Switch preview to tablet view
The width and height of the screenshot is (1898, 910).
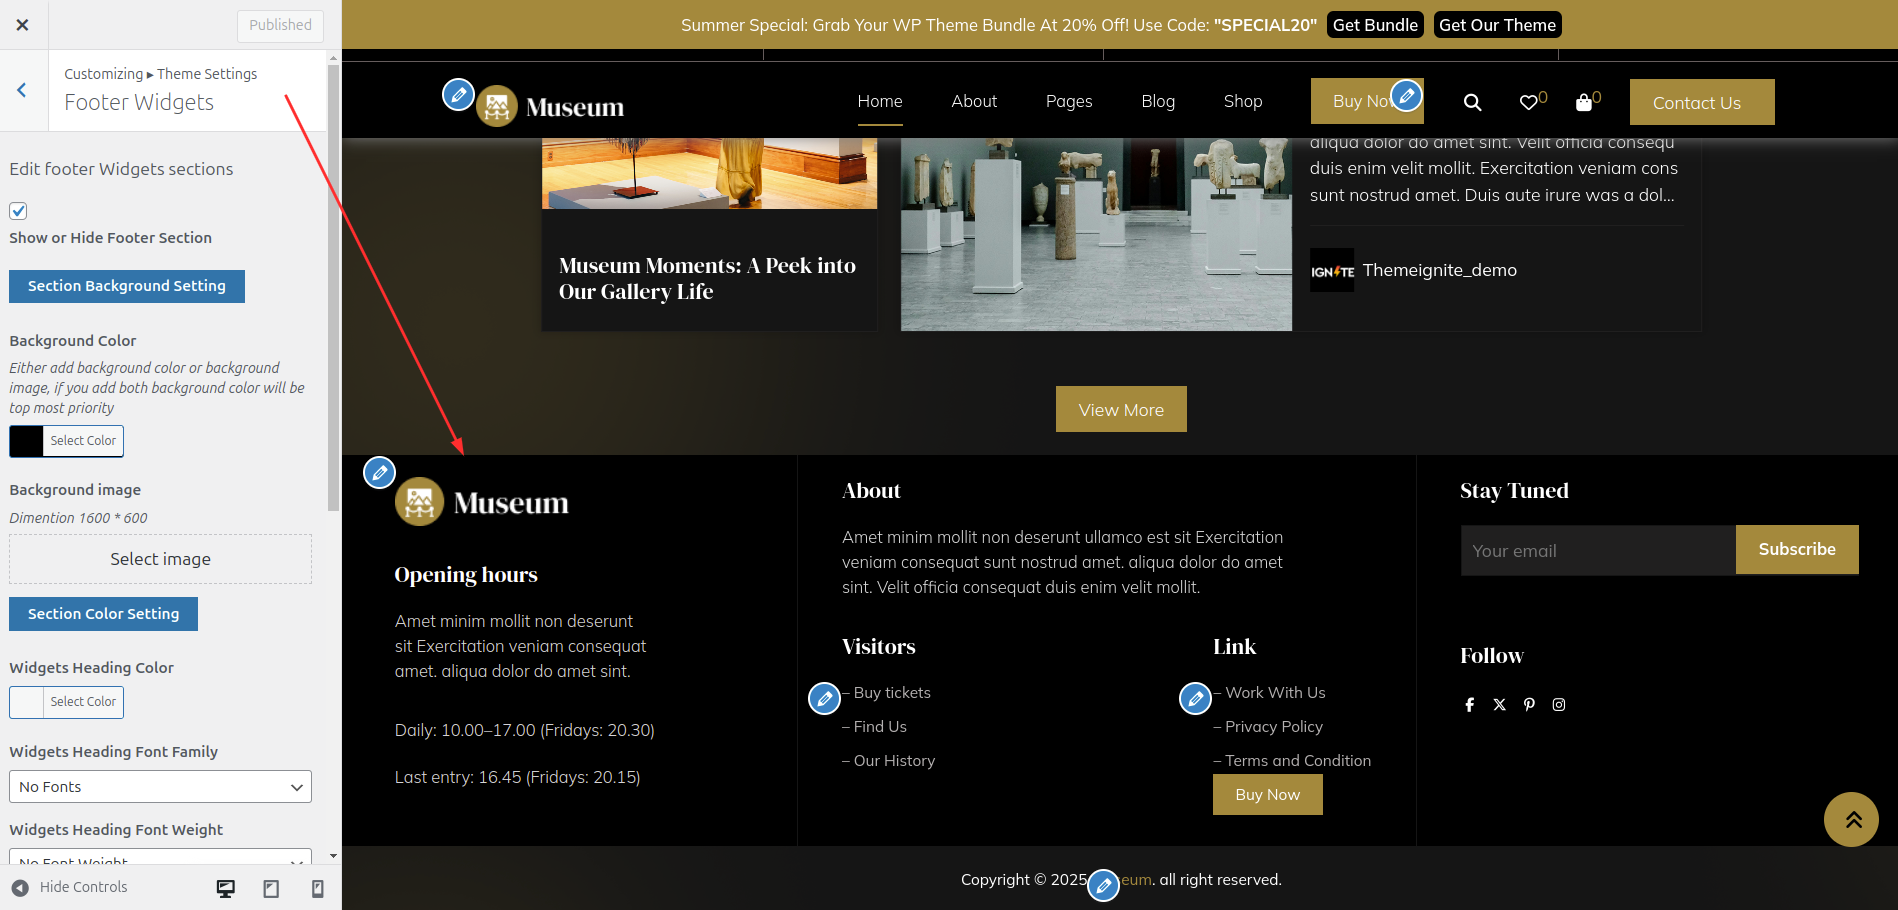pos(271,887)
